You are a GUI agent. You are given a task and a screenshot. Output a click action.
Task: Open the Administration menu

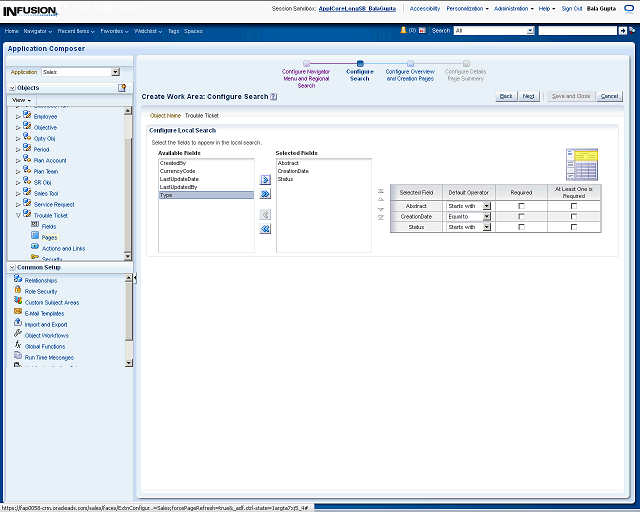(513, 8)
